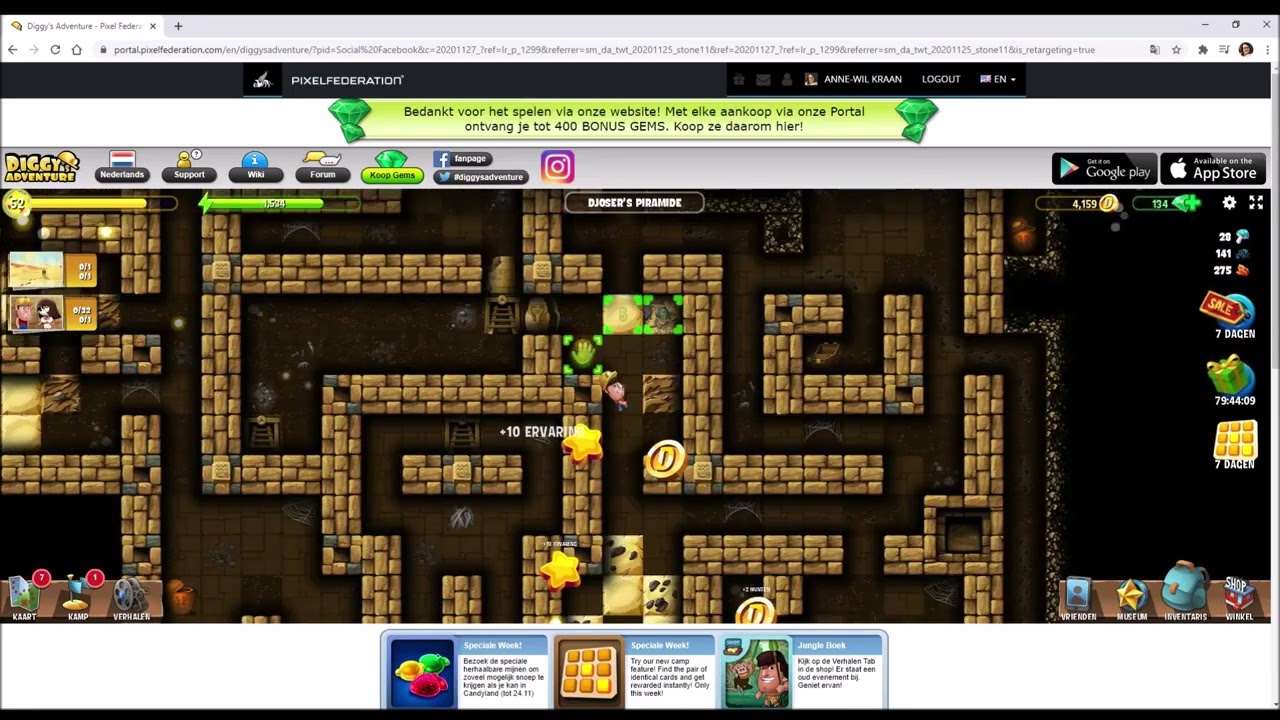Image resolution: width=1280 pixels, height=720 pixels.
Task: Open game settings gear icon
Action: [1229, 203]
